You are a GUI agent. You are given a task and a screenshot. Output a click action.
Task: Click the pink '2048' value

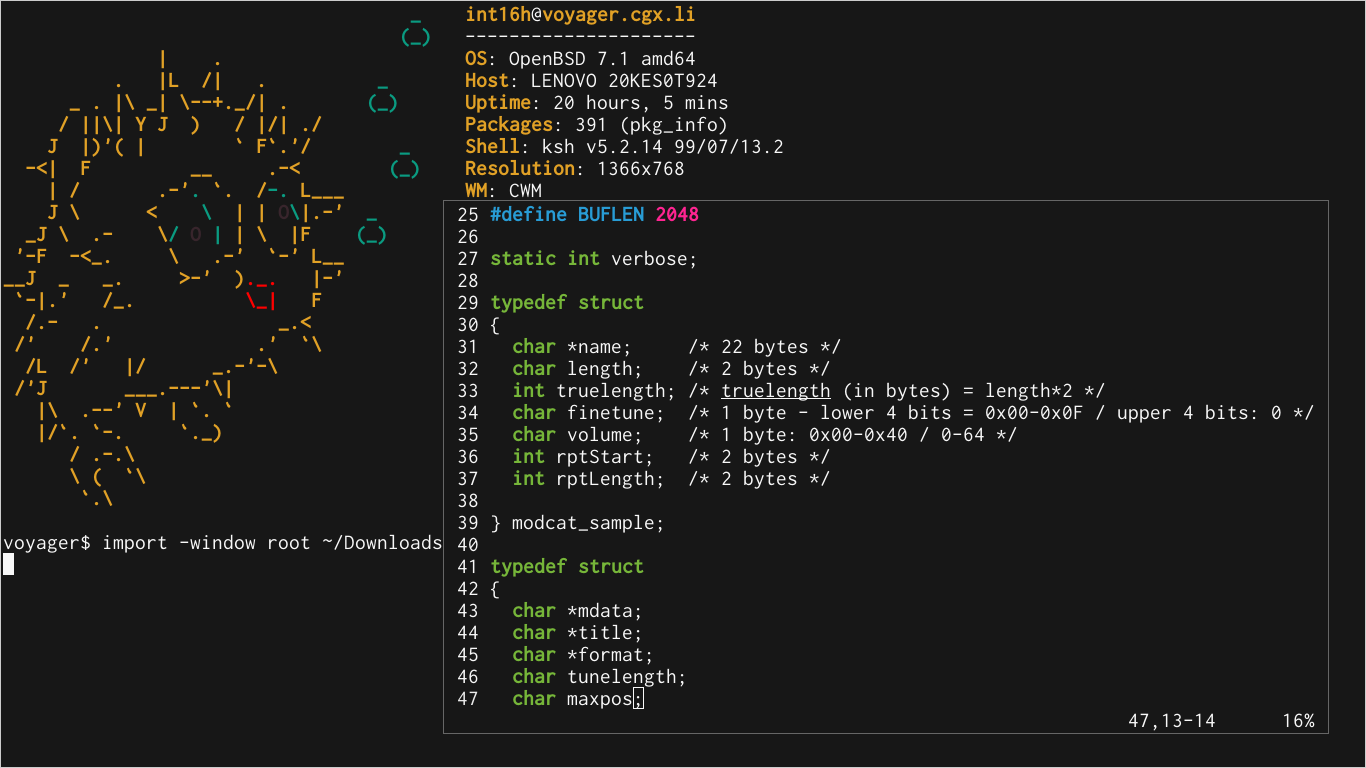pos(678,215)
